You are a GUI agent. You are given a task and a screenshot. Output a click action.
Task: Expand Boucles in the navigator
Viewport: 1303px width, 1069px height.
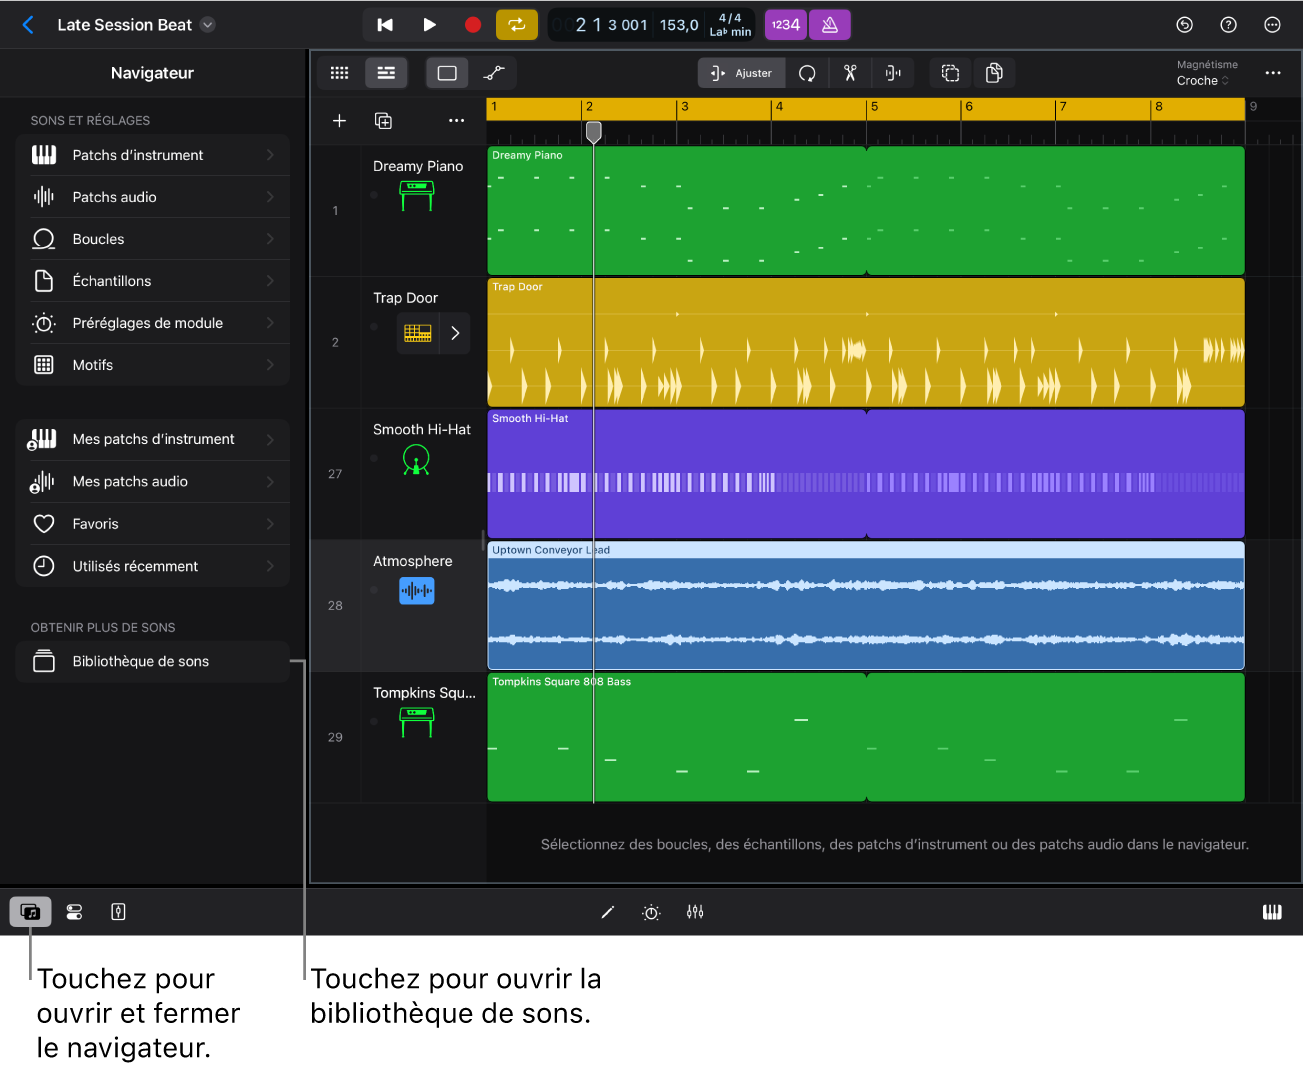[x=157, y=238]
